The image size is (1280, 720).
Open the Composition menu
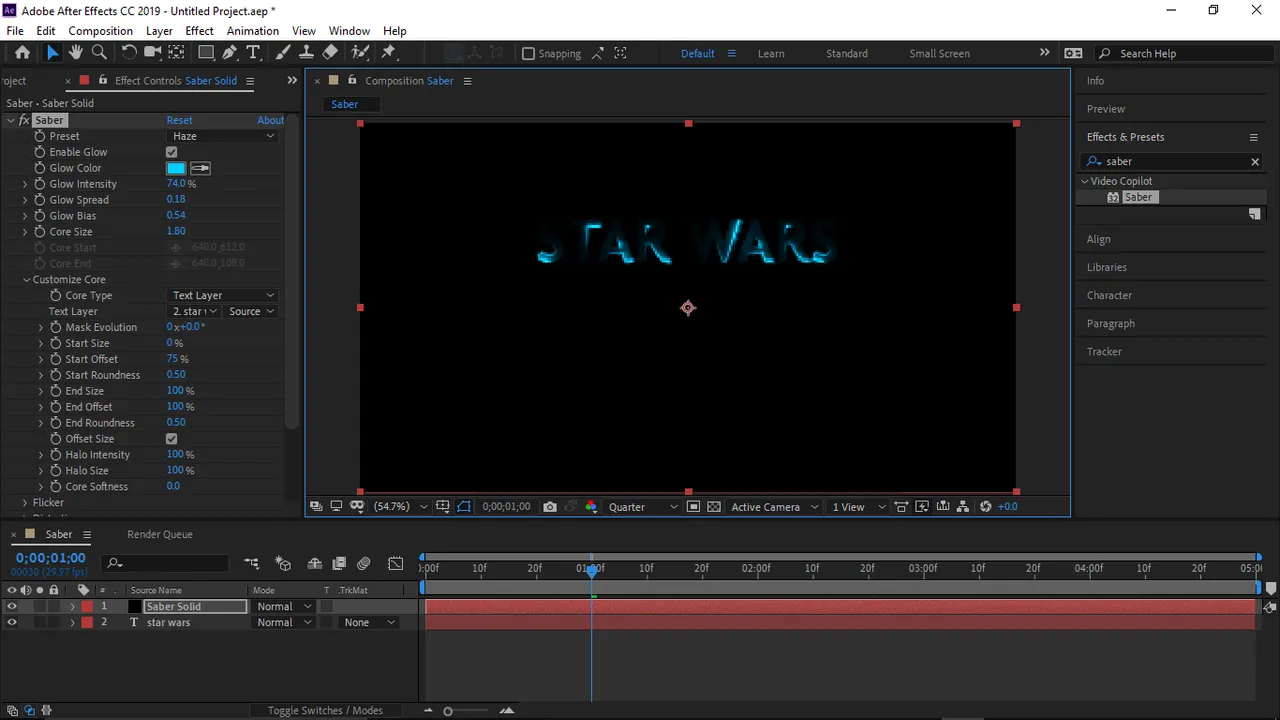pos(100,31)
